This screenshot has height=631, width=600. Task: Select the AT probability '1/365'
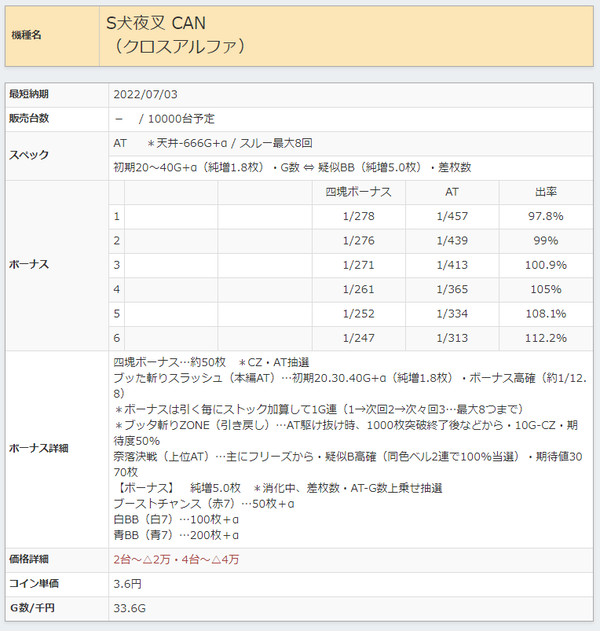pos(452,289)
